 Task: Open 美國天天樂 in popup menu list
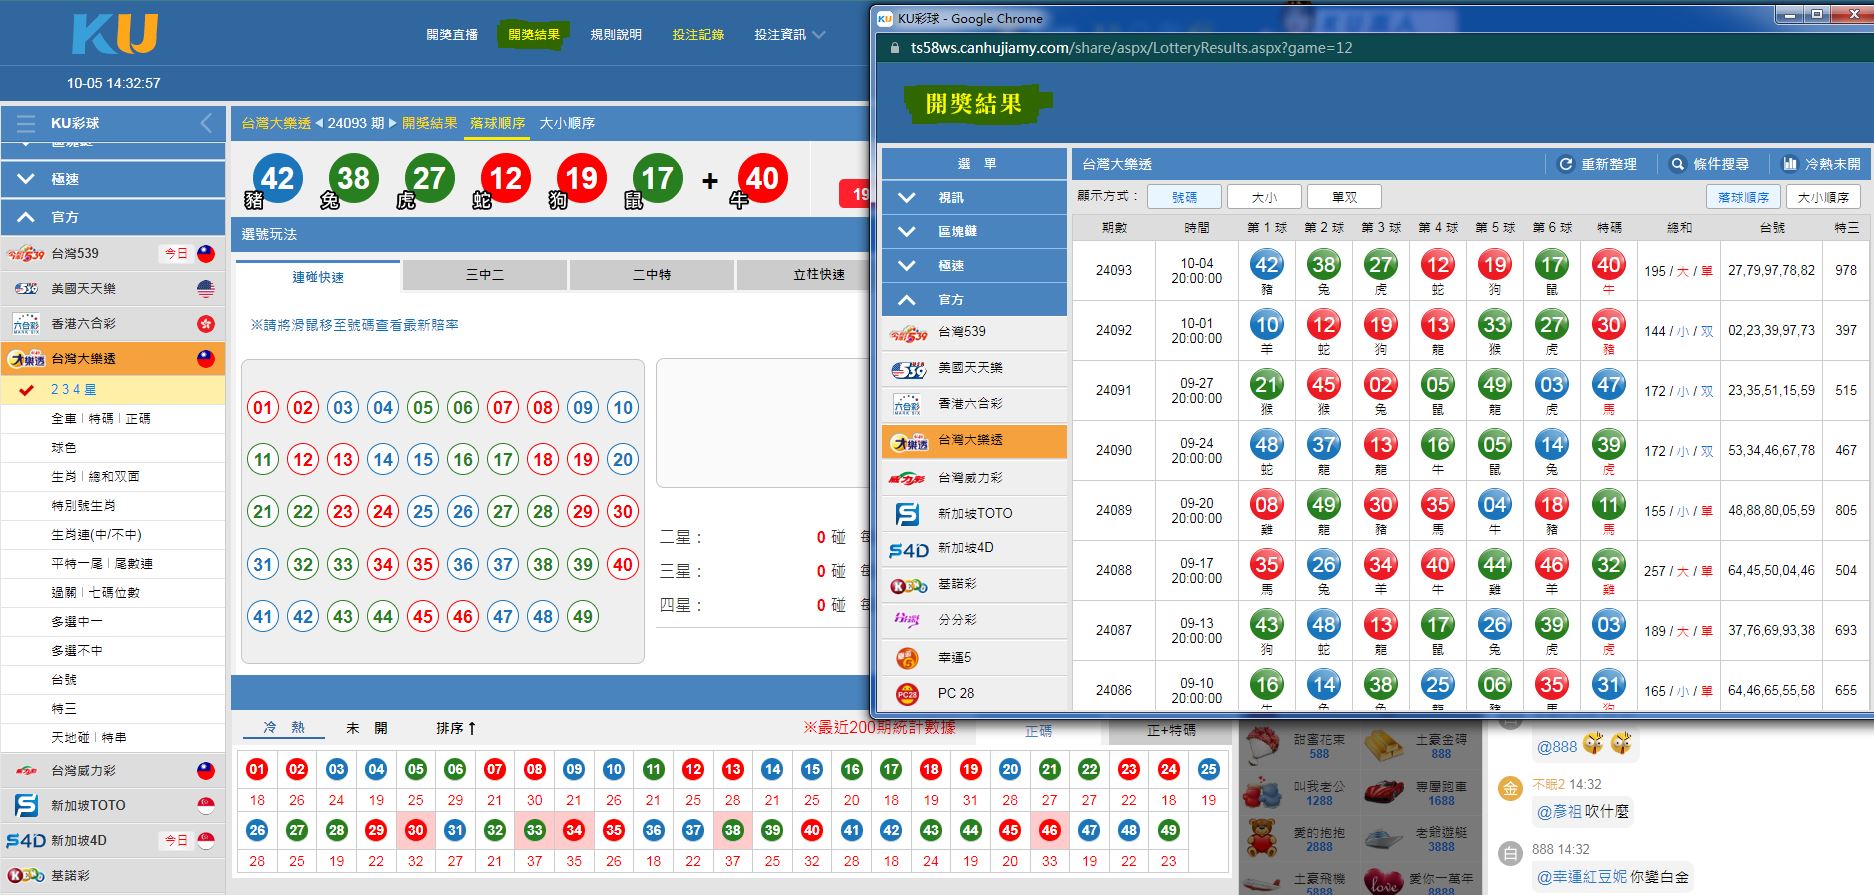point(974,368)
